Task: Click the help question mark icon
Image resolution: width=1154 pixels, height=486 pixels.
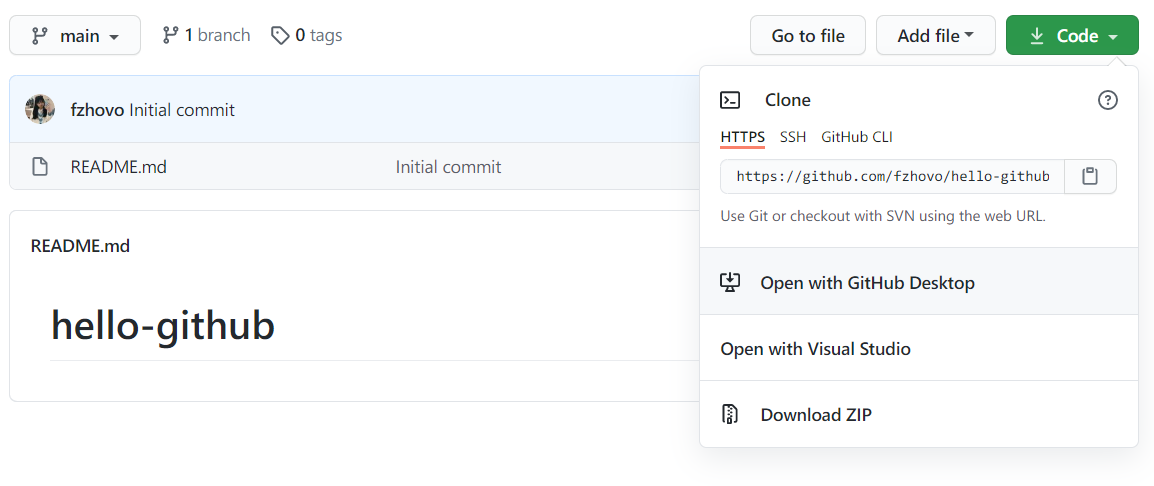Action: 1108,100
